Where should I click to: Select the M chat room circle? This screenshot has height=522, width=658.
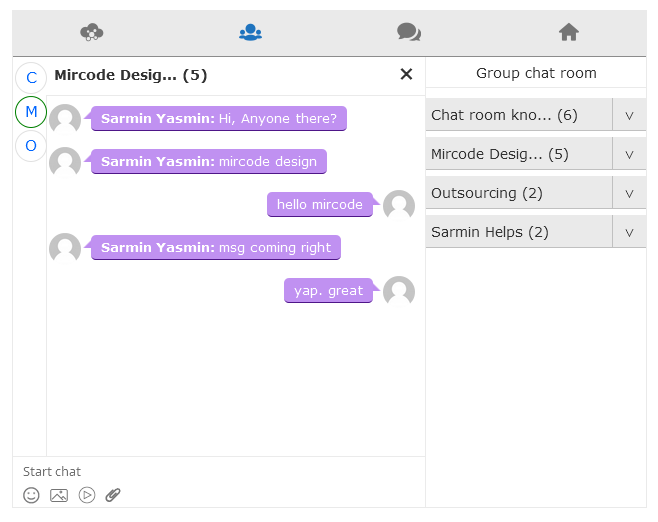click(x=31, y=112)
